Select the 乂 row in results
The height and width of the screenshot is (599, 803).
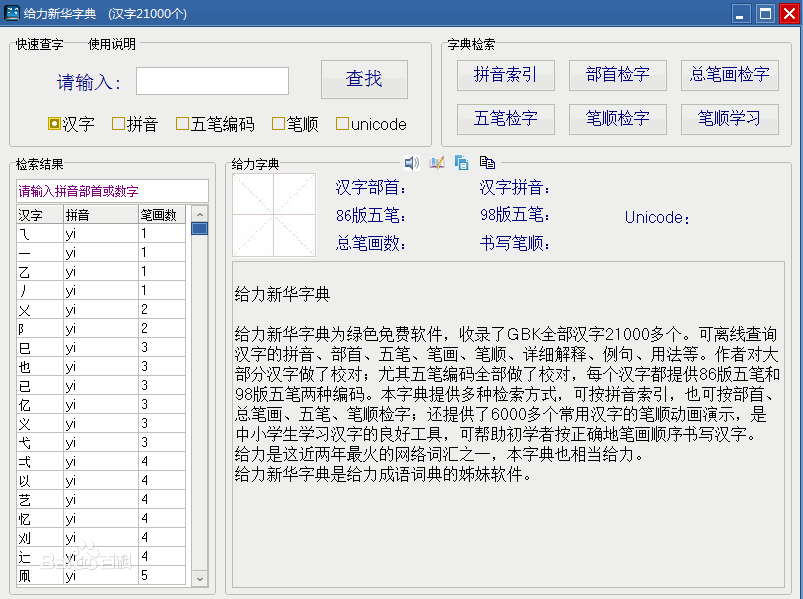pos(101,310)
